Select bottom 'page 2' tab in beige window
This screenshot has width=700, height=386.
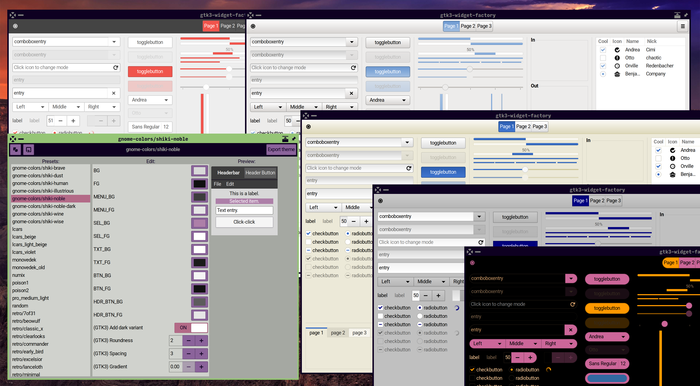pos(338,333)
